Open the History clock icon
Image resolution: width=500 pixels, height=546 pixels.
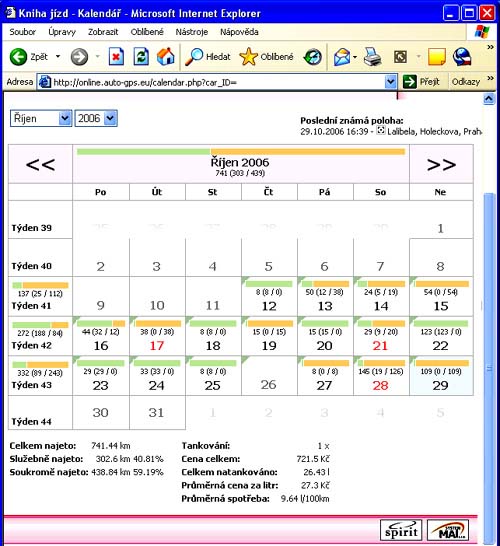pyautogui.click(x=312, y=57)
